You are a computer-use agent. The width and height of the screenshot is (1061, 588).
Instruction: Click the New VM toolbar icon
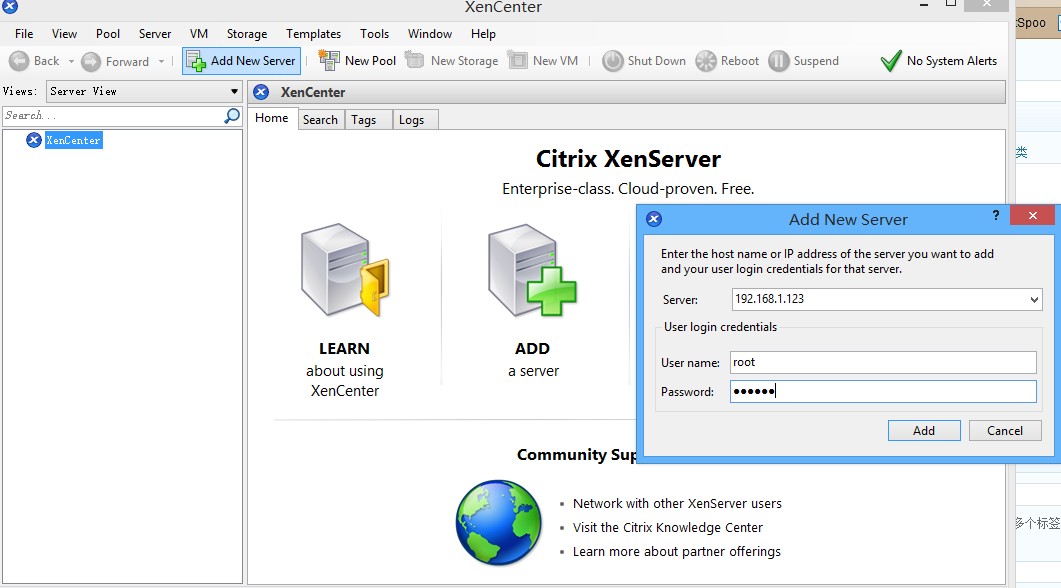coord(518,60)
